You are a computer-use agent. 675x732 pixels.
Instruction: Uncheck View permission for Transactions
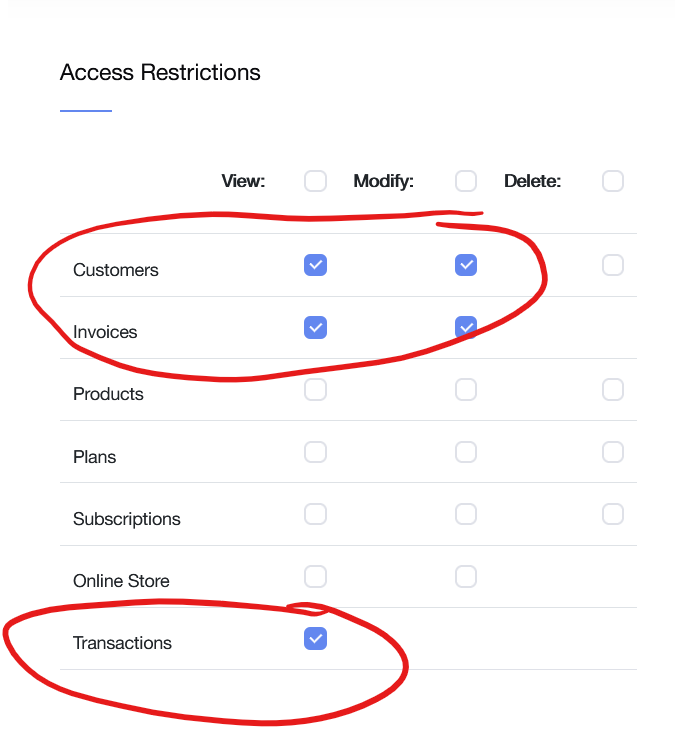[315, 639]
